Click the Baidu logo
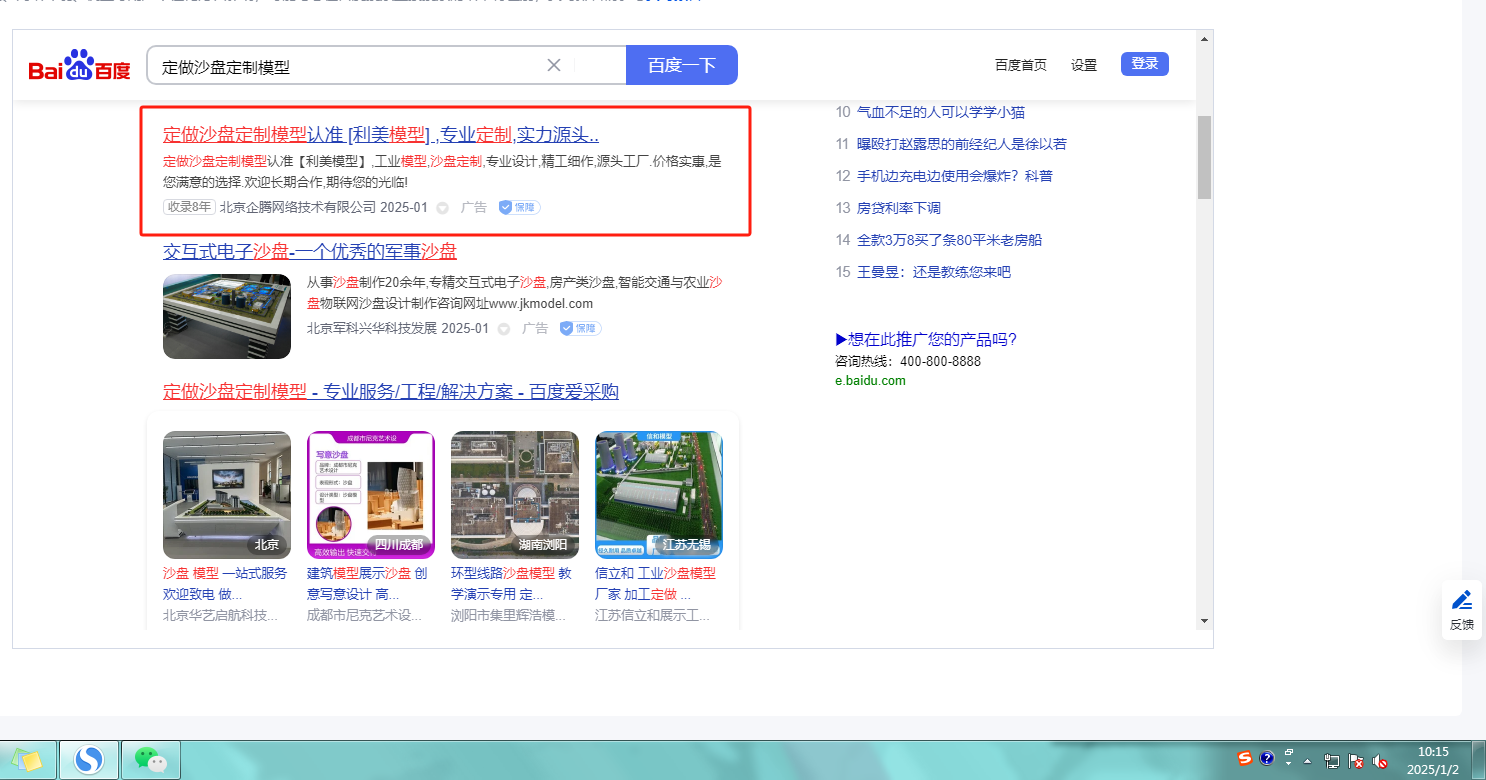The width and height of the screenshot is (1486, 780). pos(79,66)
